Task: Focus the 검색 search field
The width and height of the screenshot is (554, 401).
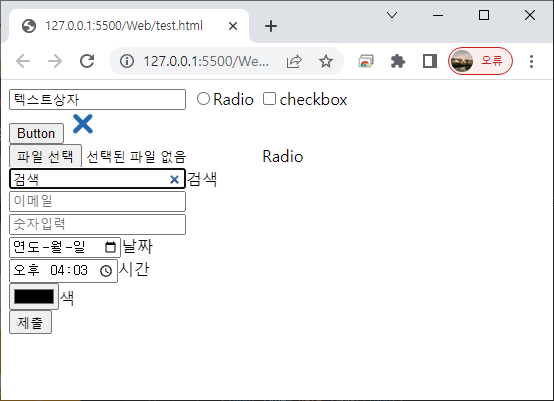Action: coord(97,179)
